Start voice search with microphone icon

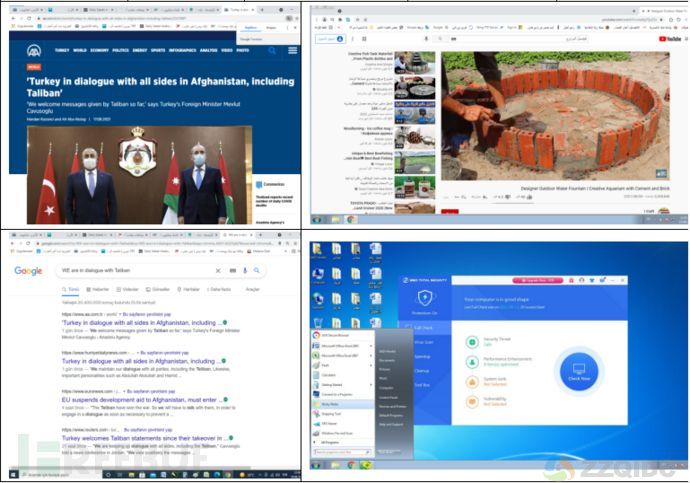tap(245, 271)
